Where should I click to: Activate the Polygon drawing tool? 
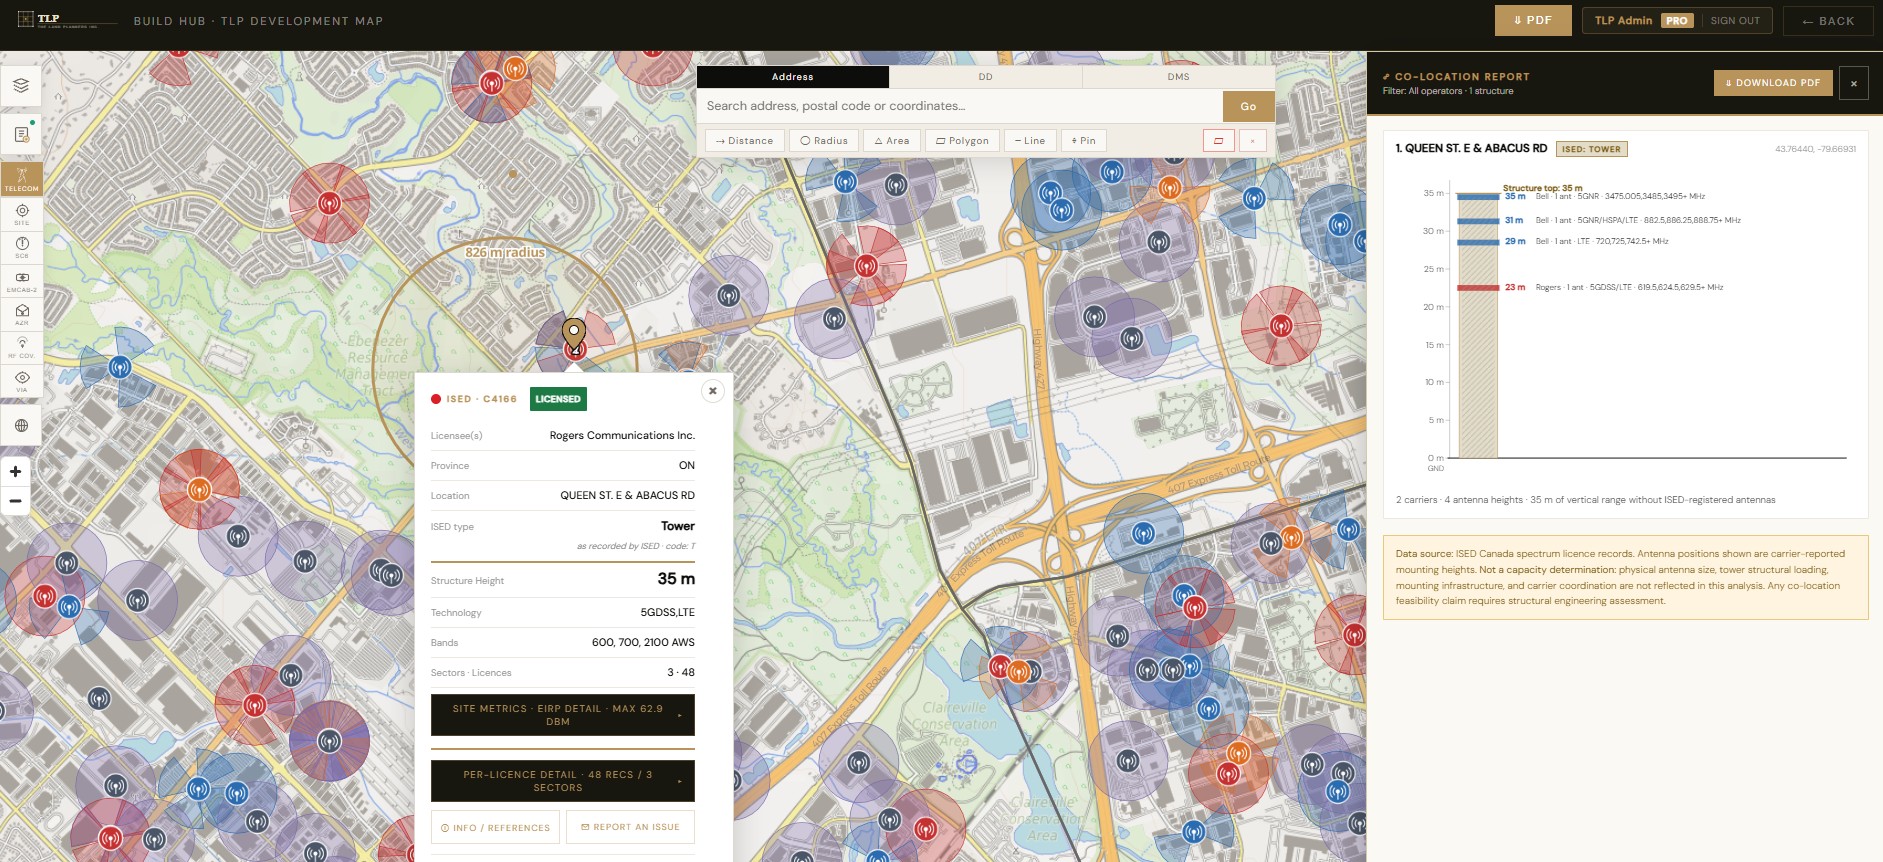click(962, 141)
